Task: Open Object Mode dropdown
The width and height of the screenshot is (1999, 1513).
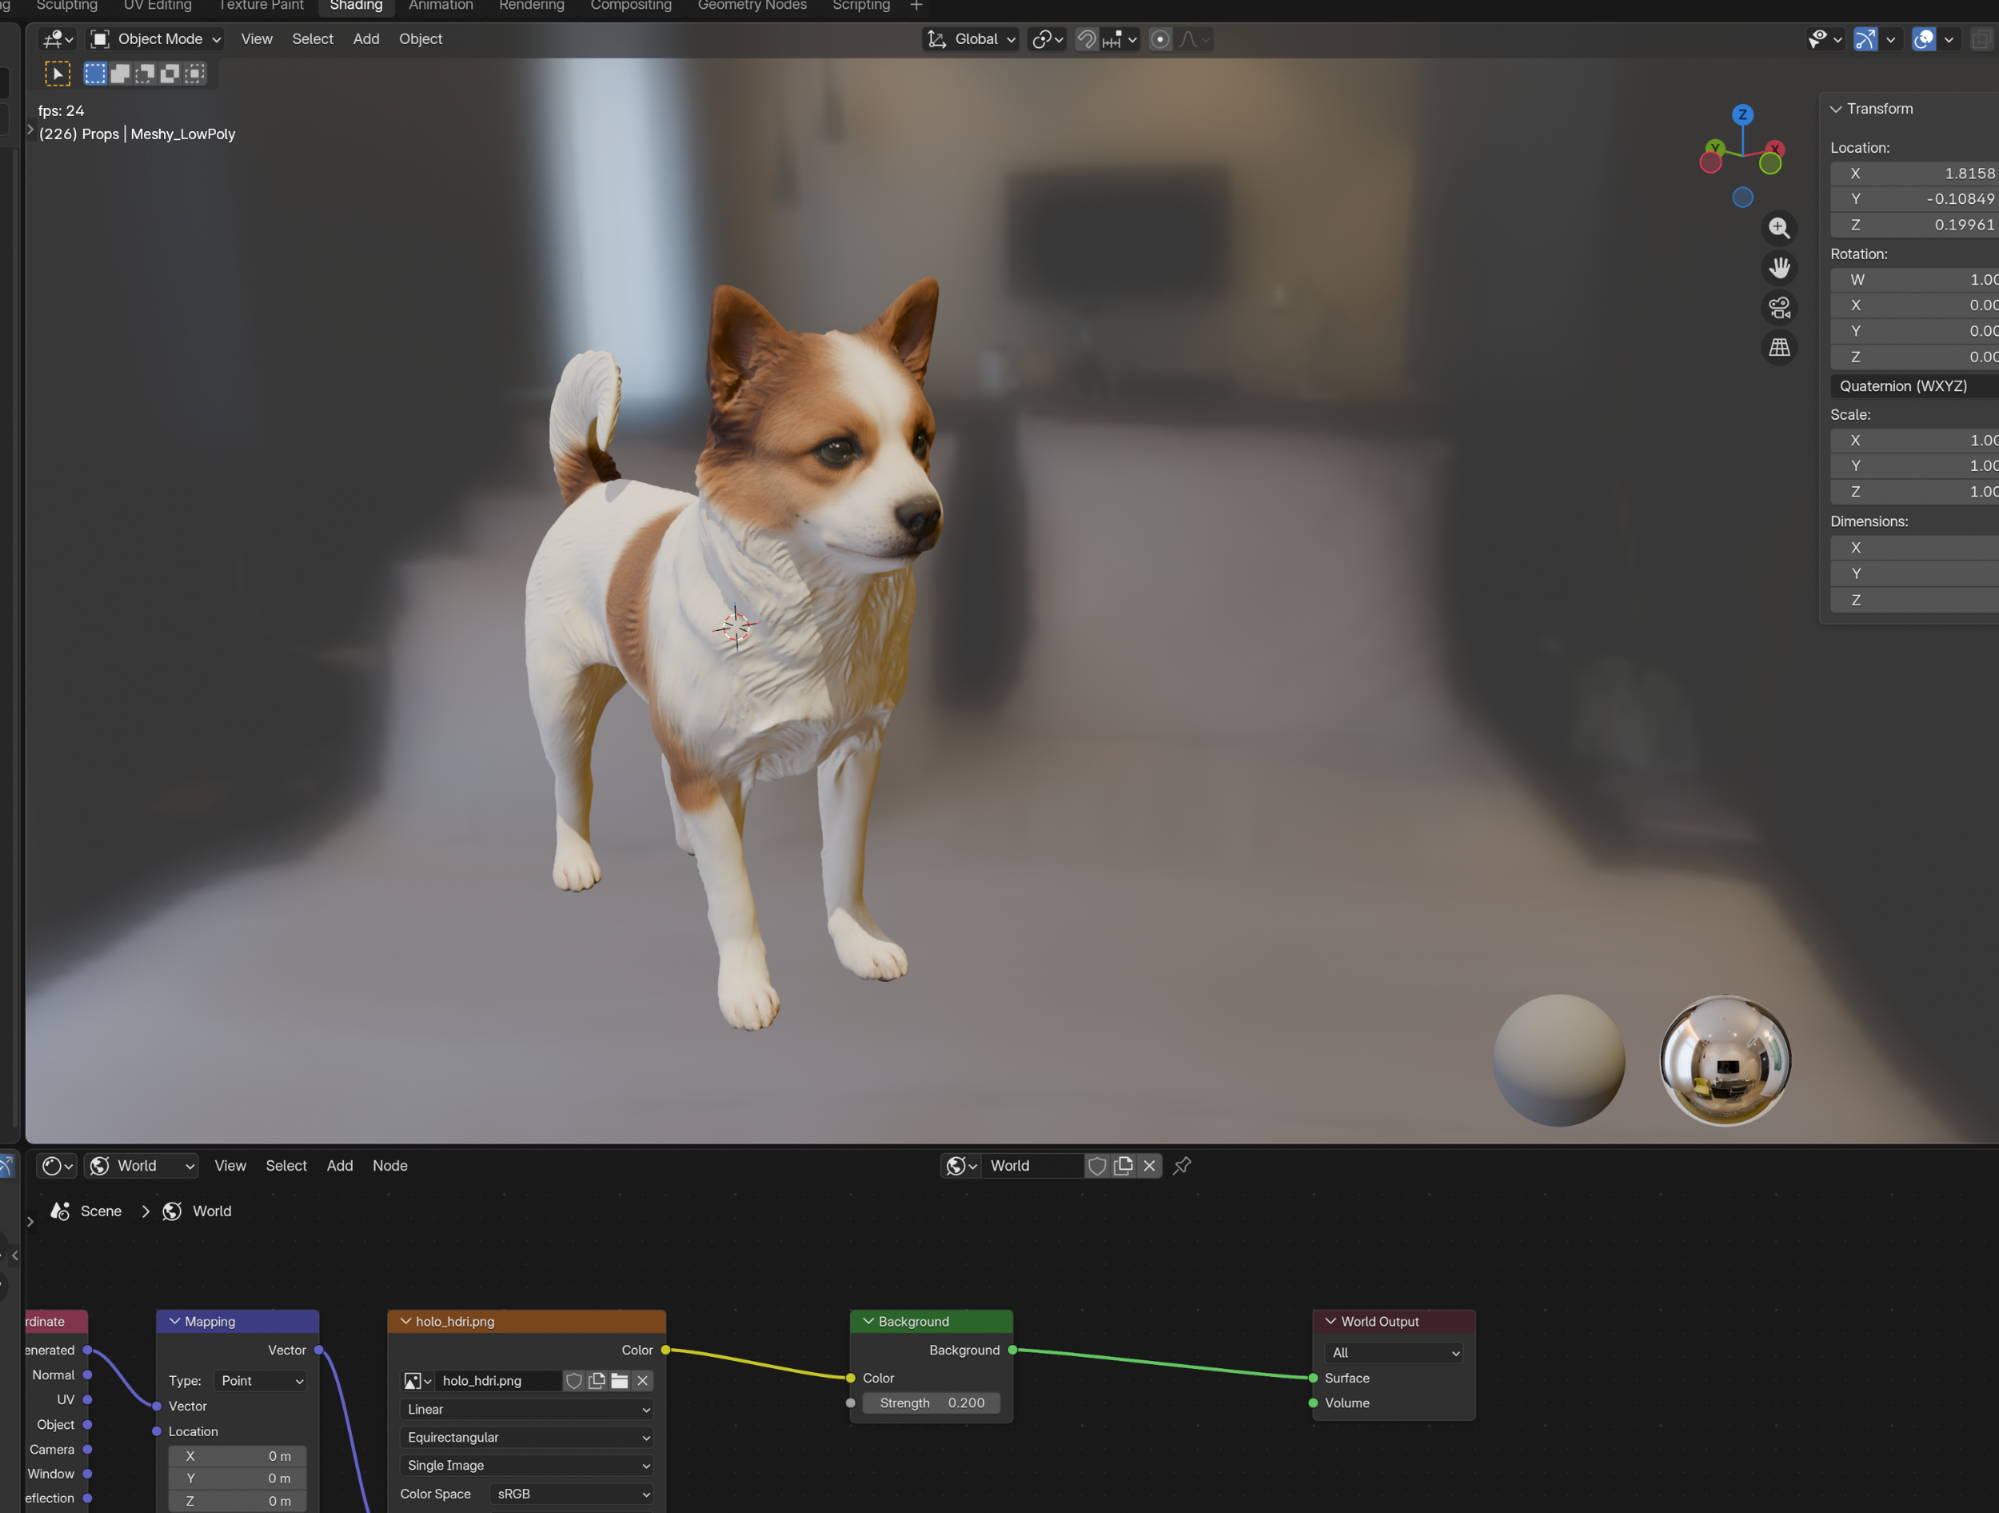Action: click(155, 39)
